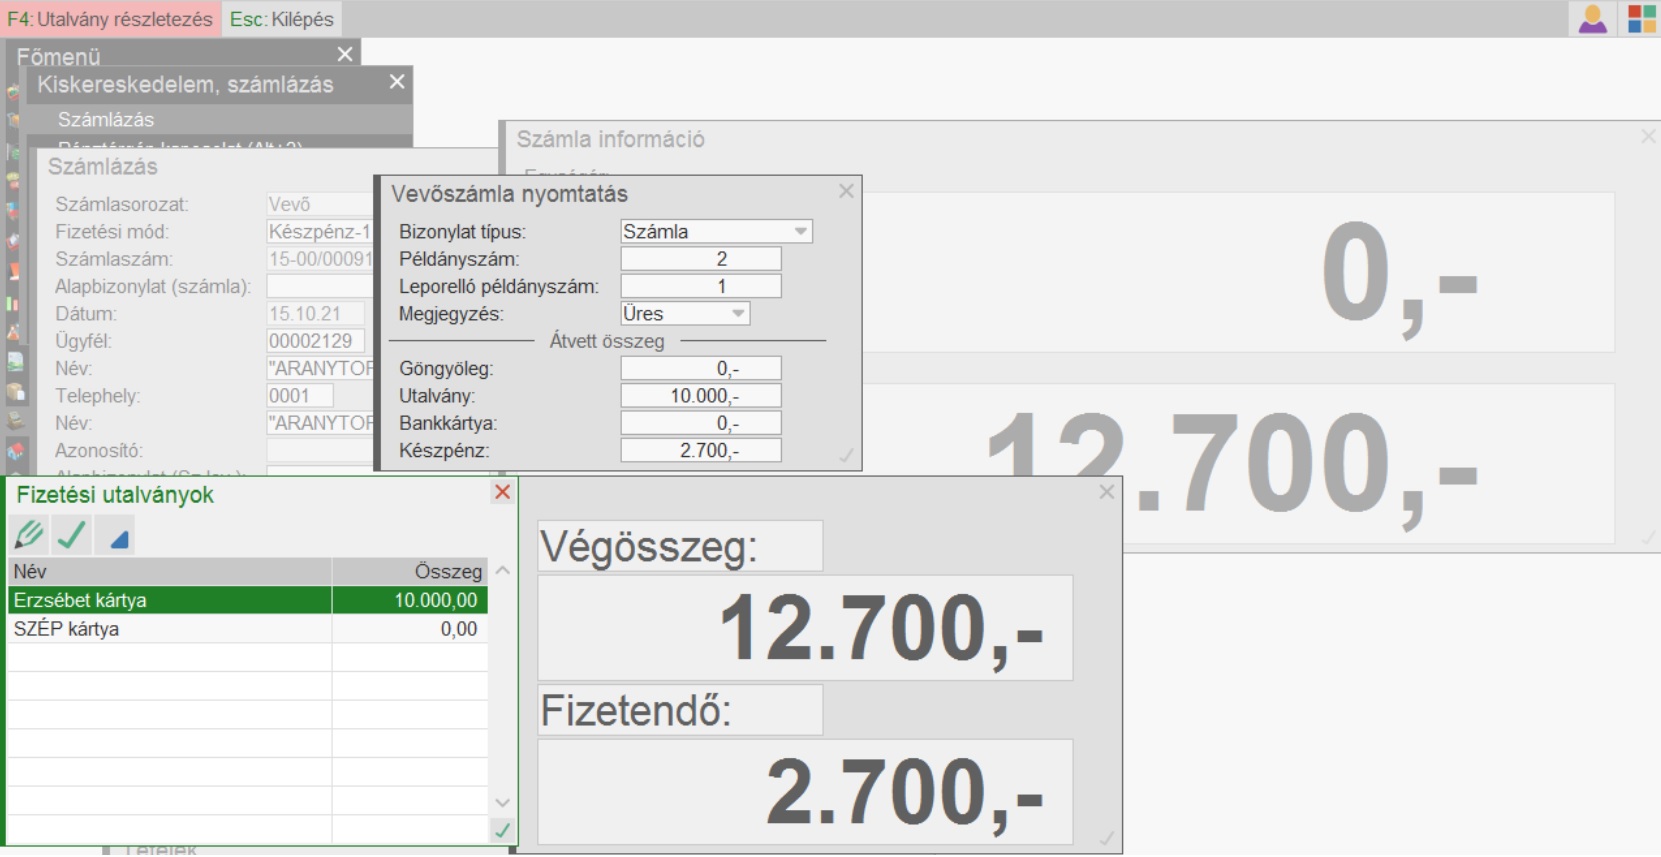
Task: Close the Kiskereskedelem, számlázás panel
Action: coord(397,82)
